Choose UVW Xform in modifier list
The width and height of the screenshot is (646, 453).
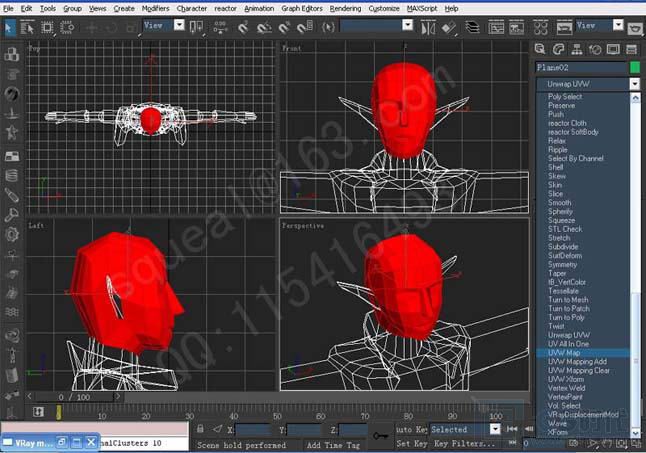583,379
